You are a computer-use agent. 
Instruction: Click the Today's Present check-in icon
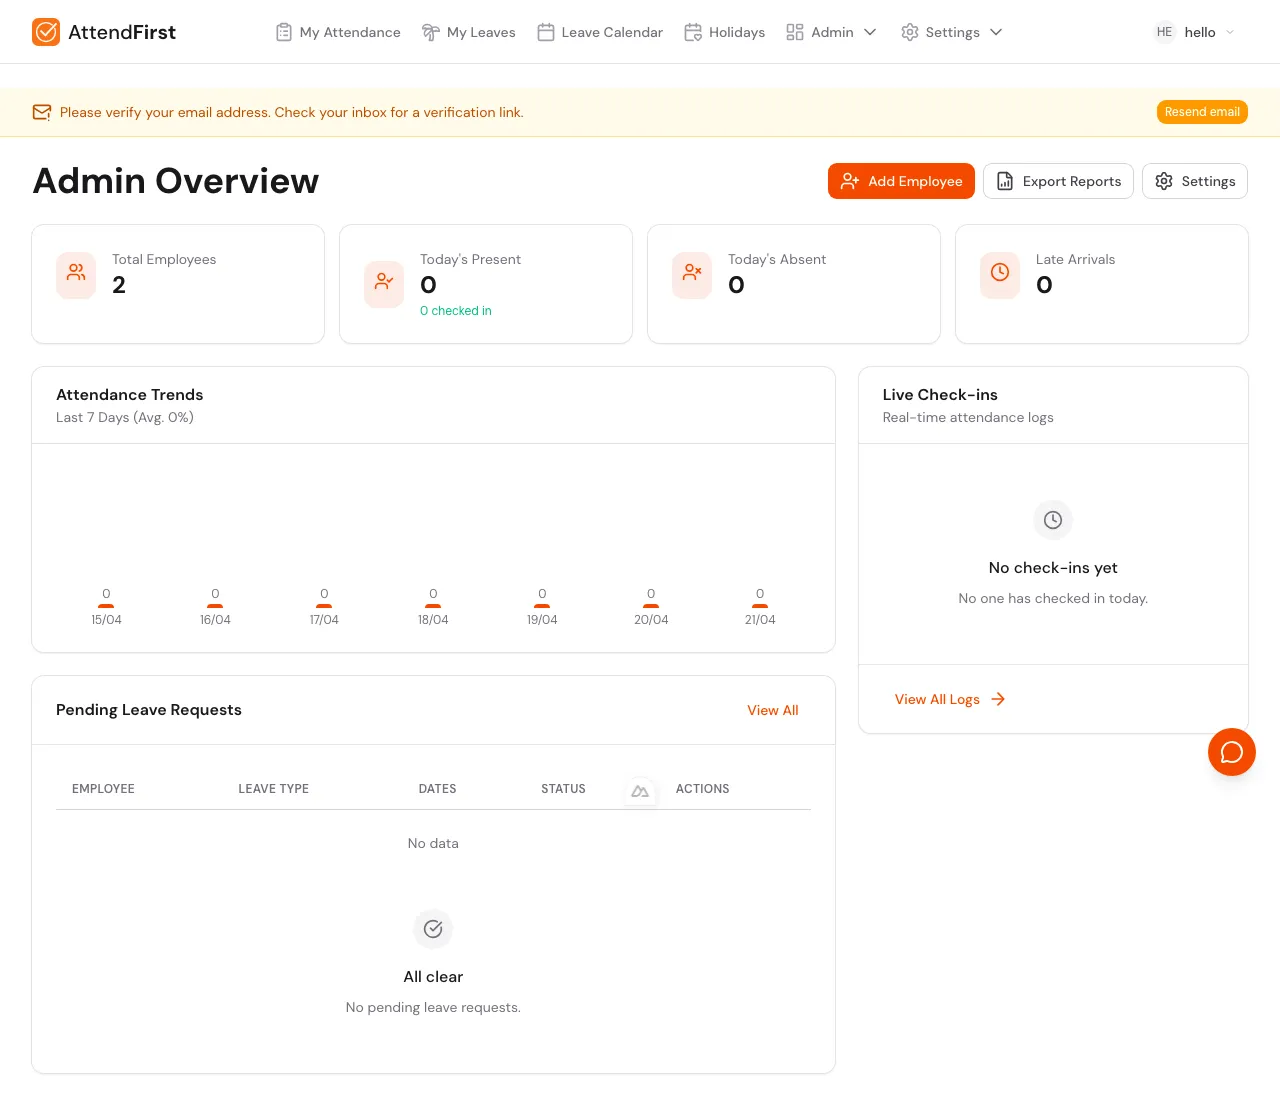click(x=384, y=284)
